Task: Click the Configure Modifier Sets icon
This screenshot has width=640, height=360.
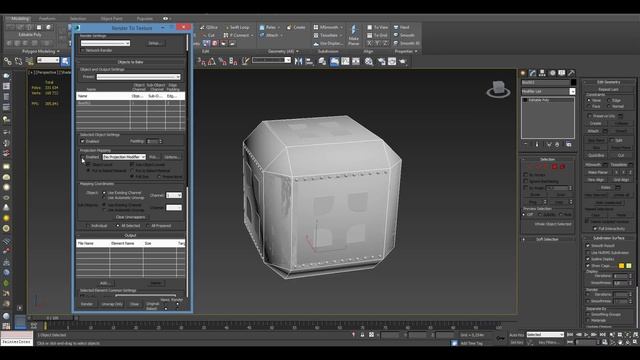Action: [x=569, y=144]
